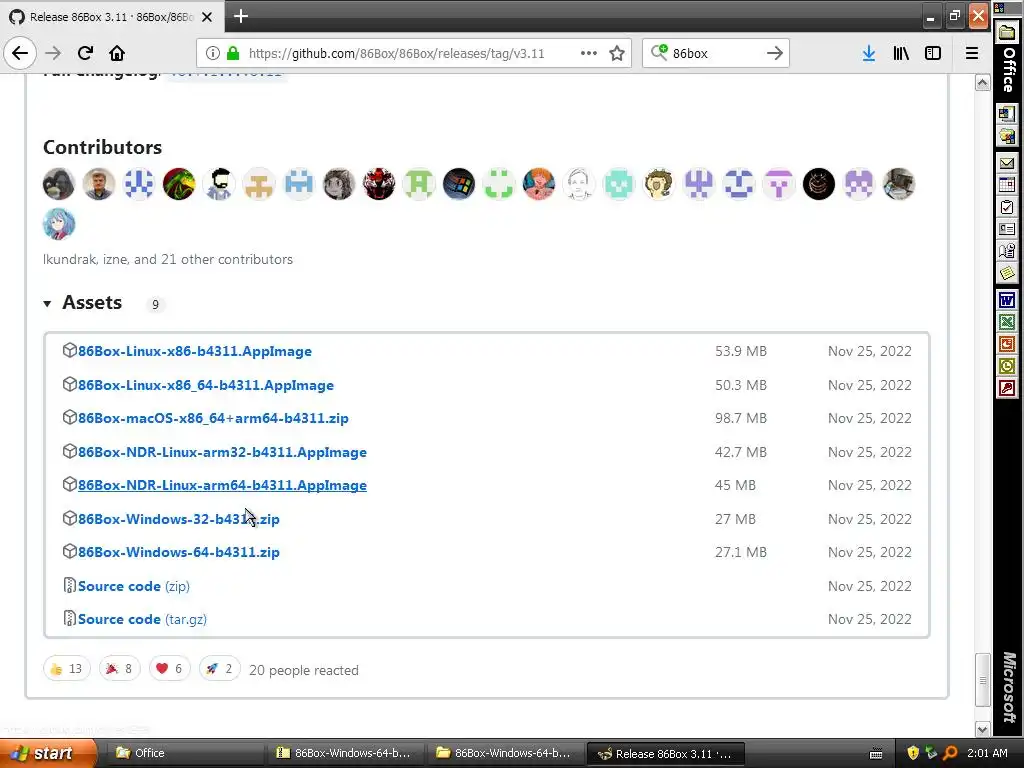
Task: Download 86Box-Linux-x86_64-b4311.AppImage
Action: 206,385
